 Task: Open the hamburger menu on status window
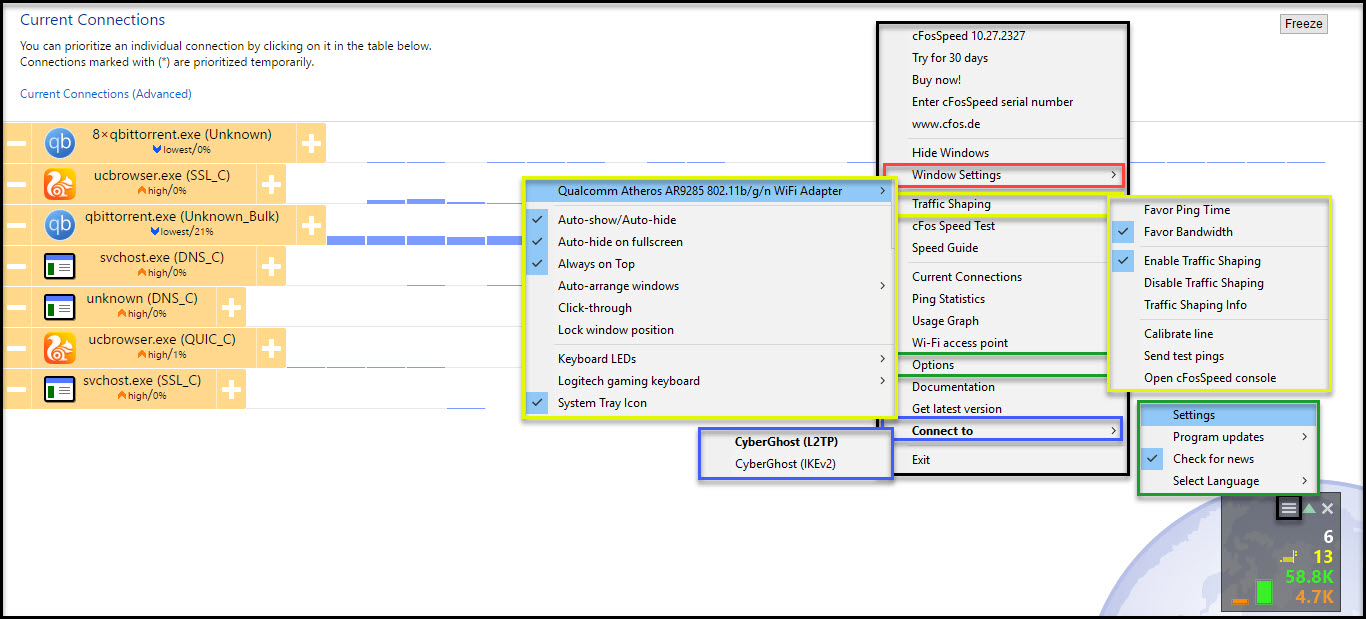click(x=1289, y=509)
